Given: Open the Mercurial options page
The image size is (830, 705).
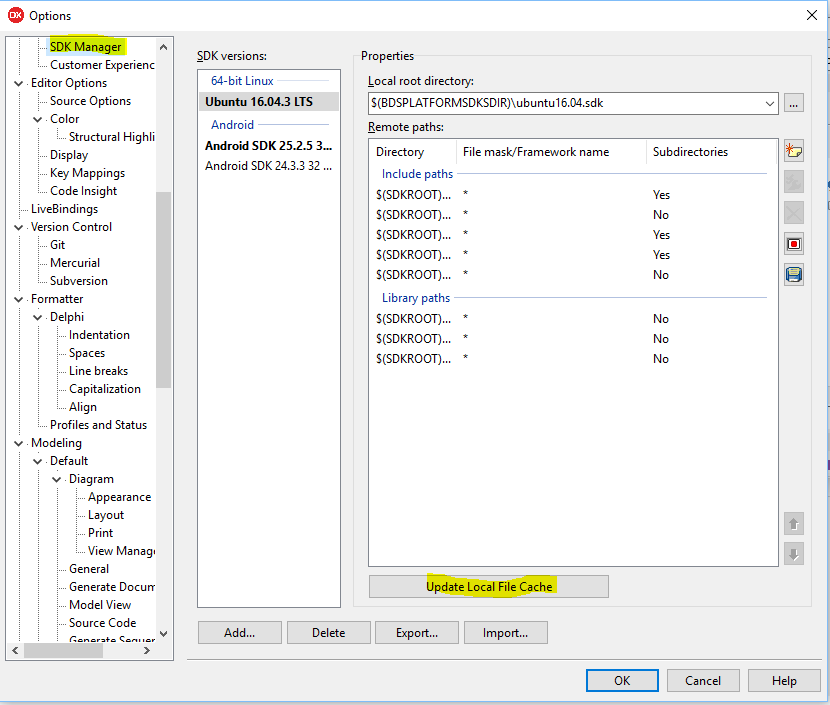Looking at the screenshot, I should (75, 263).
